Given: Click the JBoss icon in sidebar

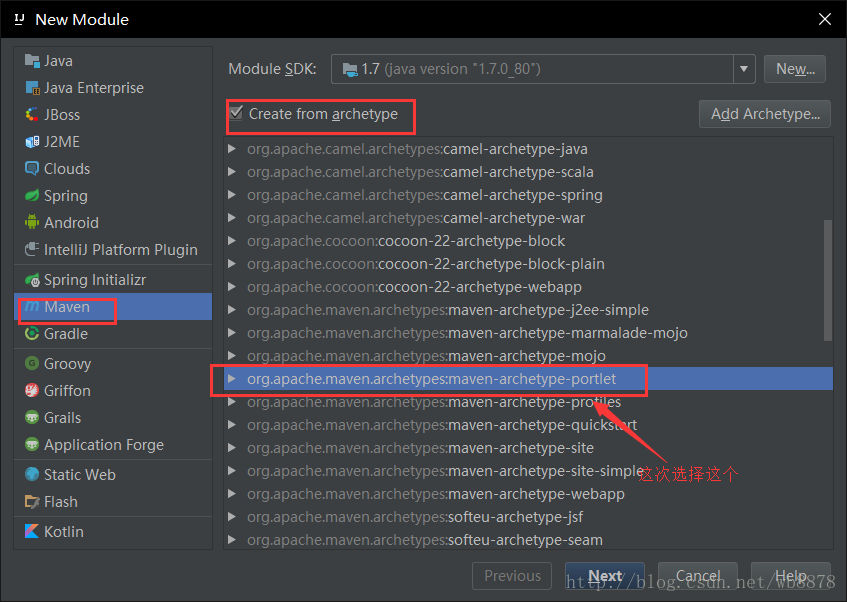Looking at the screenshot, I should 32,115.
